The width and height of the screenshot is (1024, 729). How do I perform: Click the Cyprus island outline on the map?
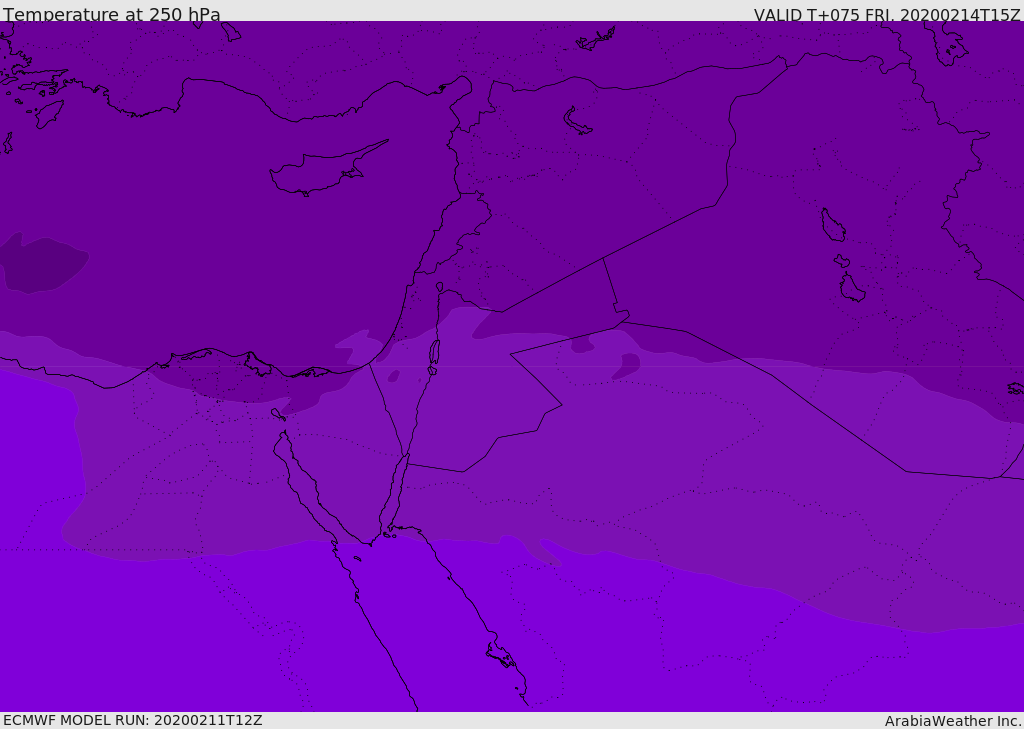[327, 170]
